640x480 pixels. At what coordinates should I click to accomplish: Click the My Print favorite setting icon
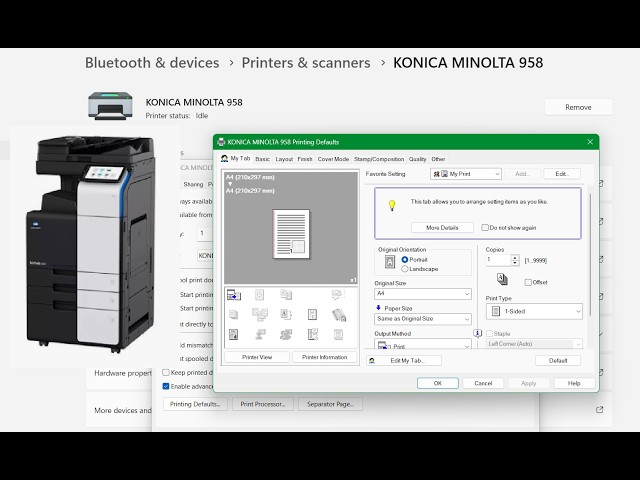coord(440,174)
